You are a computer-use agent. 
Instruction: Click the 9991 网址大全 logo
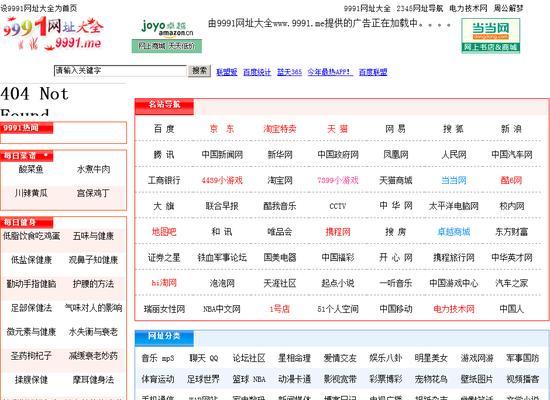(x=53, y=34)
